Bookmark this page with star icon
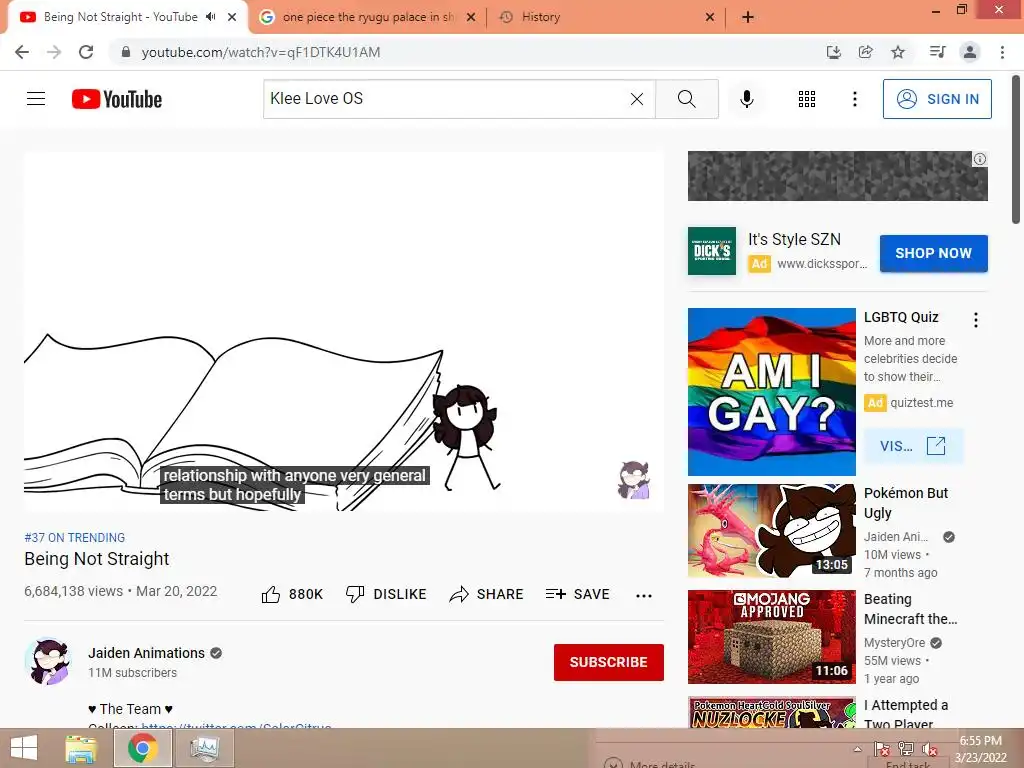1024x768 pixels. (898, 52)
